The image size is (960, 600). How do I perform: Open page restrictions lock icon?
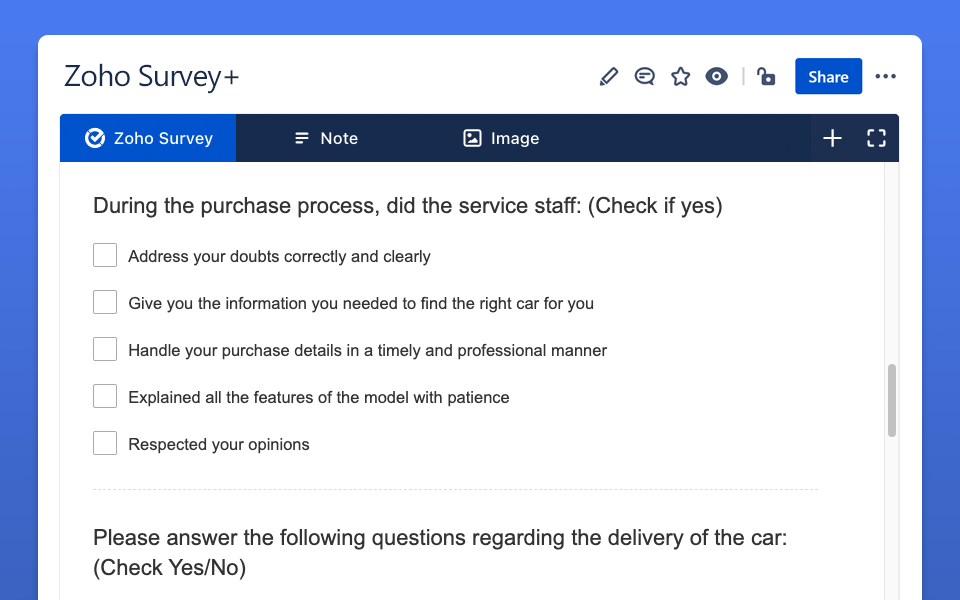[x=766, y=77]
